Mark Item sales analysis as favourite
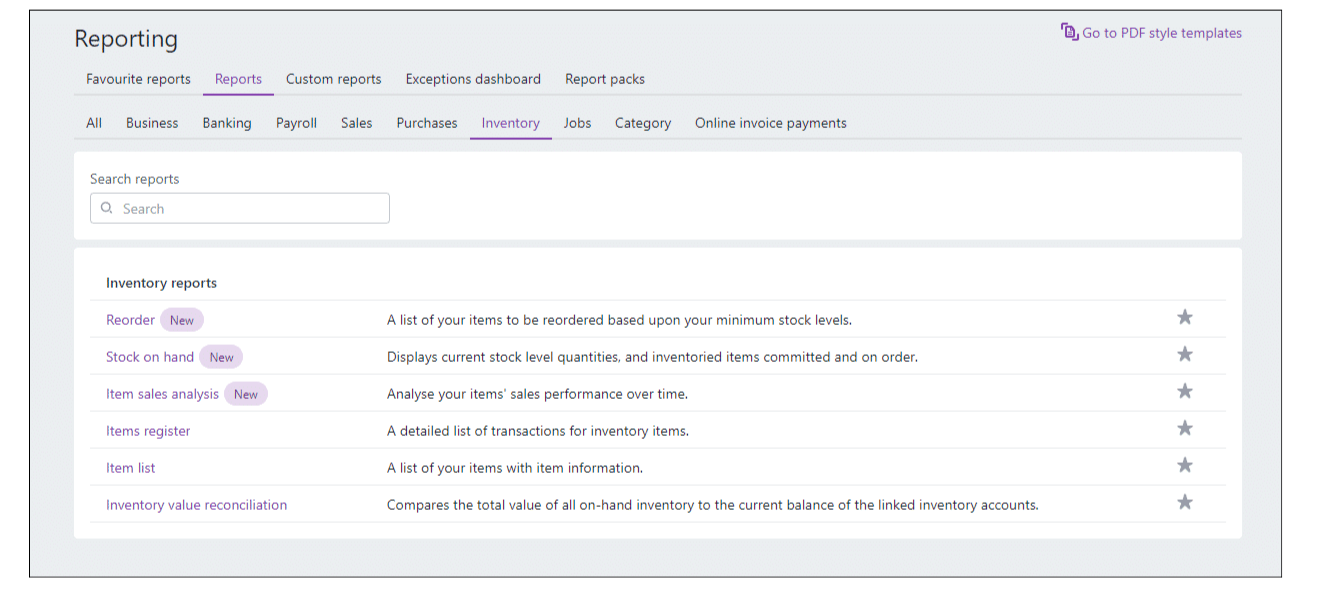Image resolution: width=1331 pixels, height=609 pixels. point(1185,391)
